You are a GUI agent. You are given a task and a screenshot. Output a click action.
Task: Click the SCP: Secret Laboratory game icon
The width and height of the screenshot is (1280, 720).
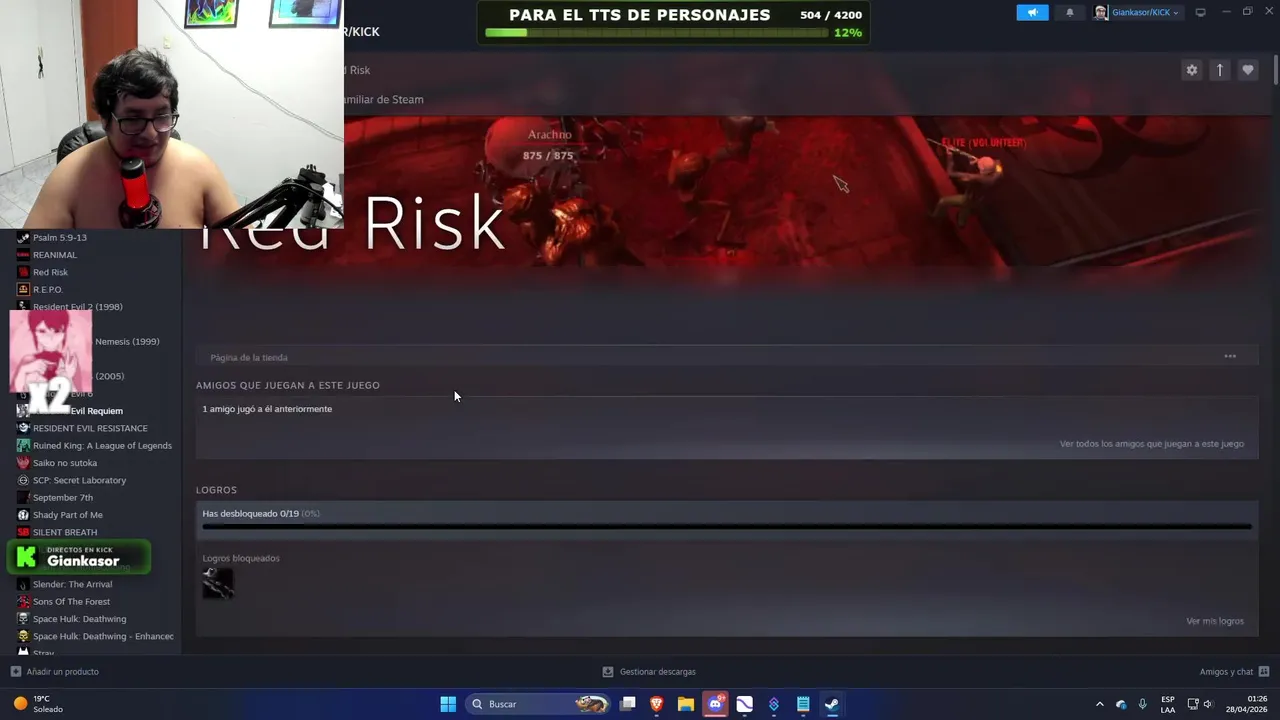[x=23, y=480]
